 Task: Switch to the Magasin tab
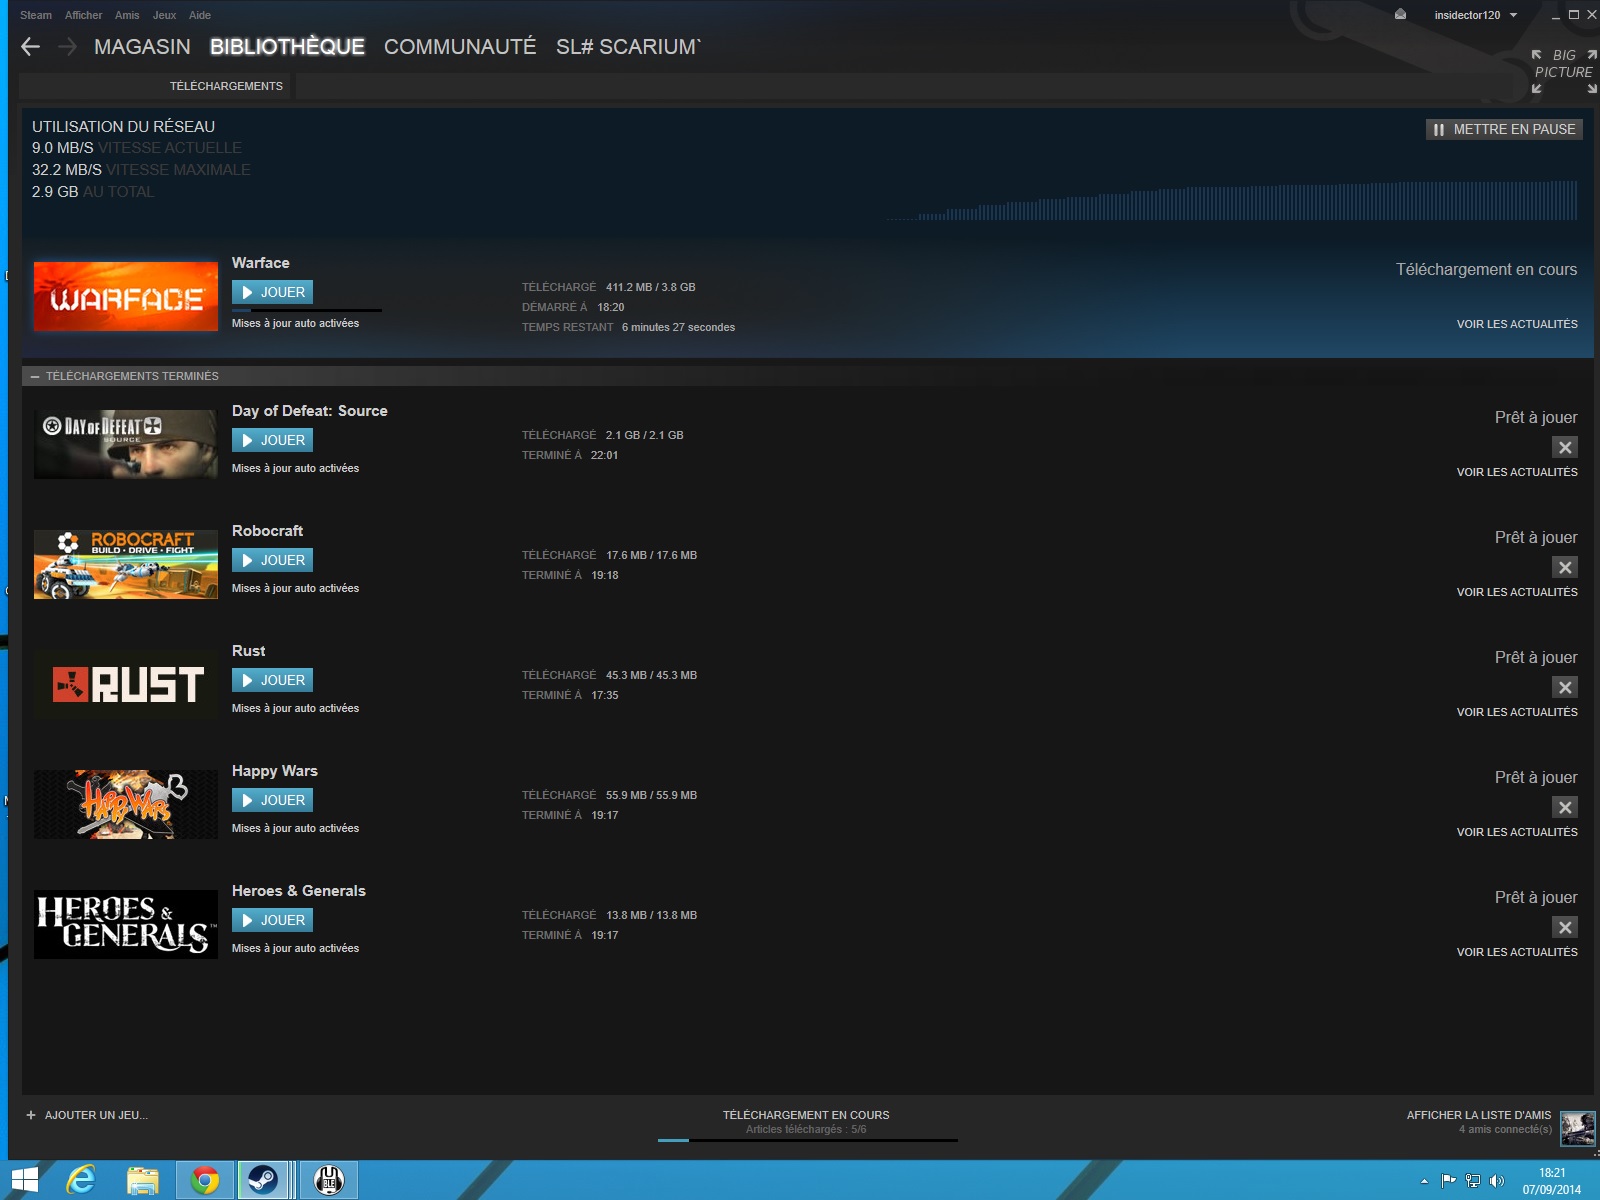point(142,47)
